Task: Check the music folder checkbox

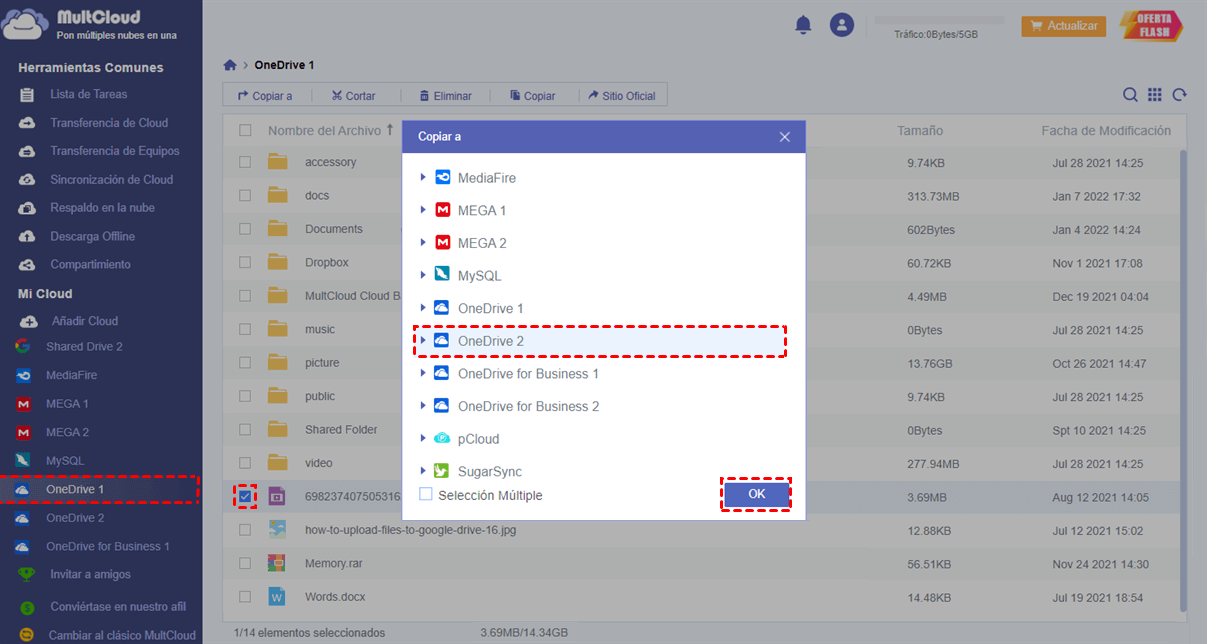Action: click(245, 329)
